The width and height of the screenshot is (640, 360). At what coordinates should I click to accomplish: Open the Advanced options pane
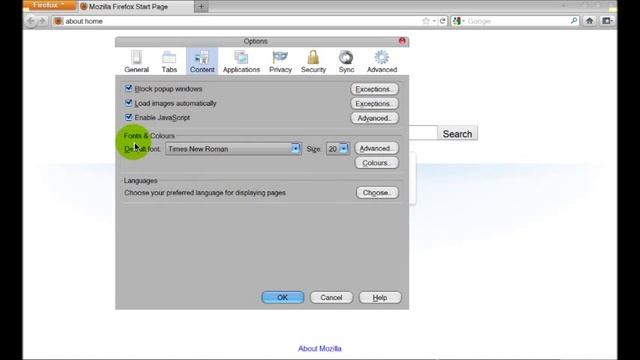pos(382,62)
